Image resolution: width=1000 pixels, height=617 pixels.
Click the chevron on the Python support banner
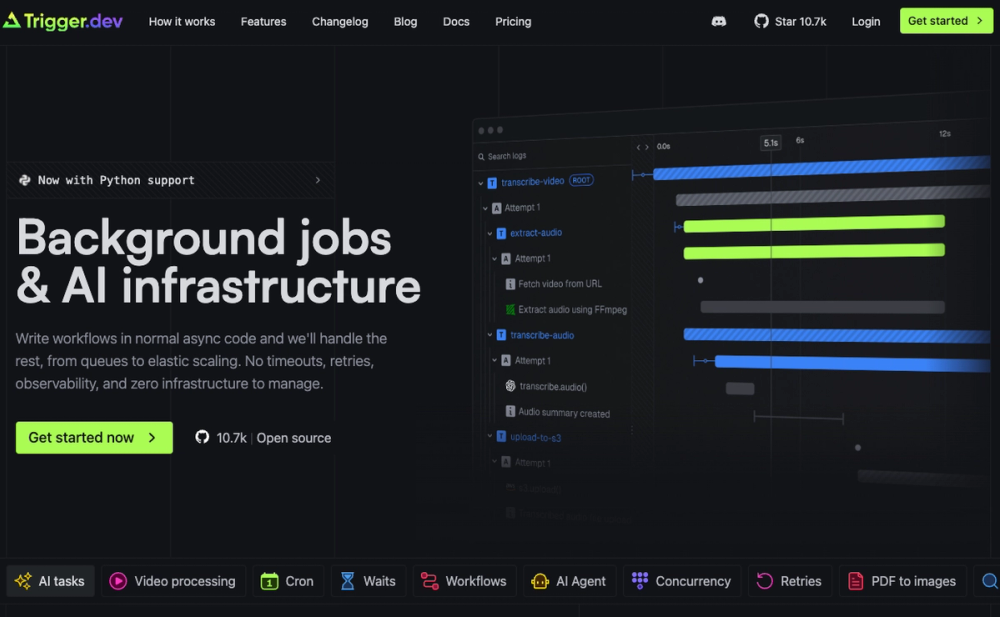[x=318, y=180]
